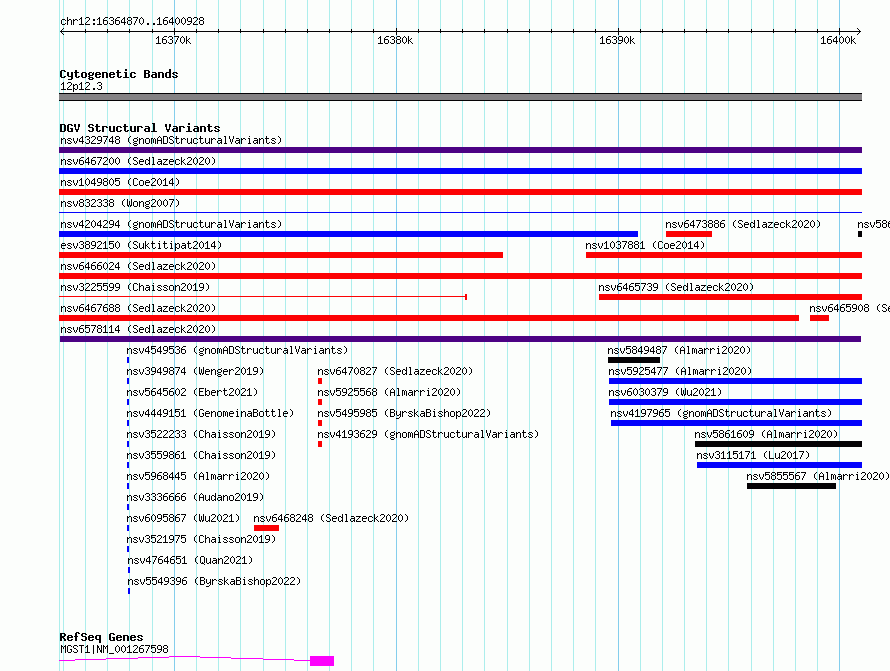
Task: Click the 12p12.3 cytogenetic band bar
Action: tap(460, 97)
